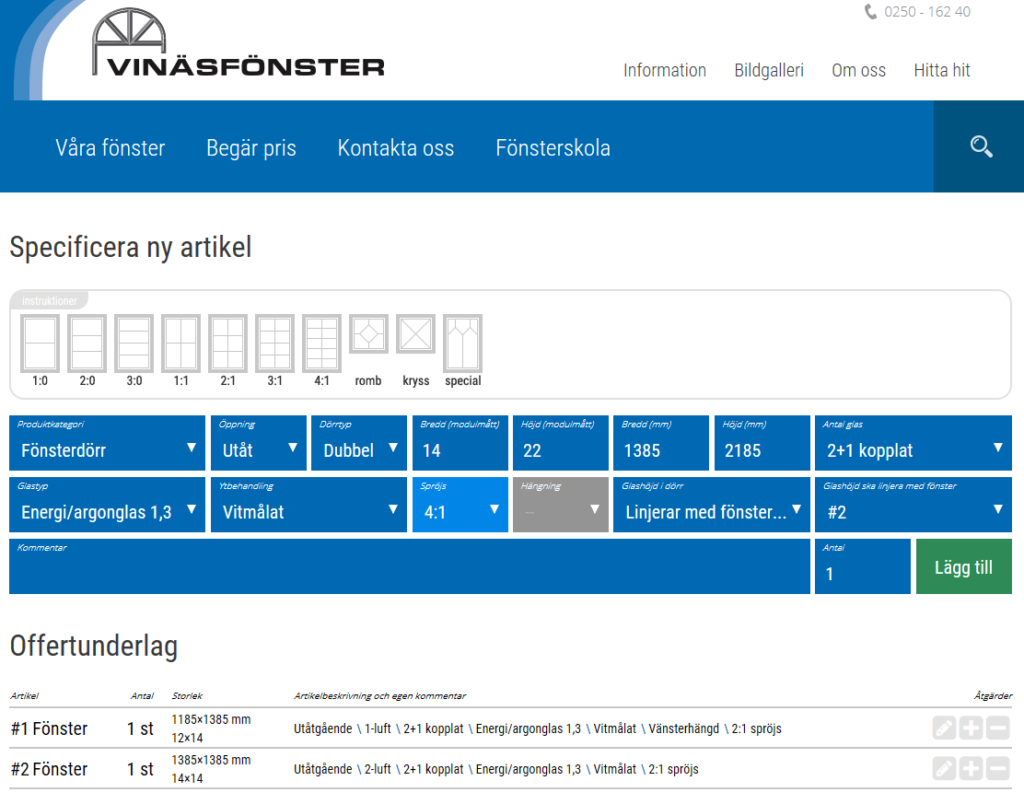Click the description containing 2-luft
This screenshot has width=1024, height=804.
pos(496,769)
